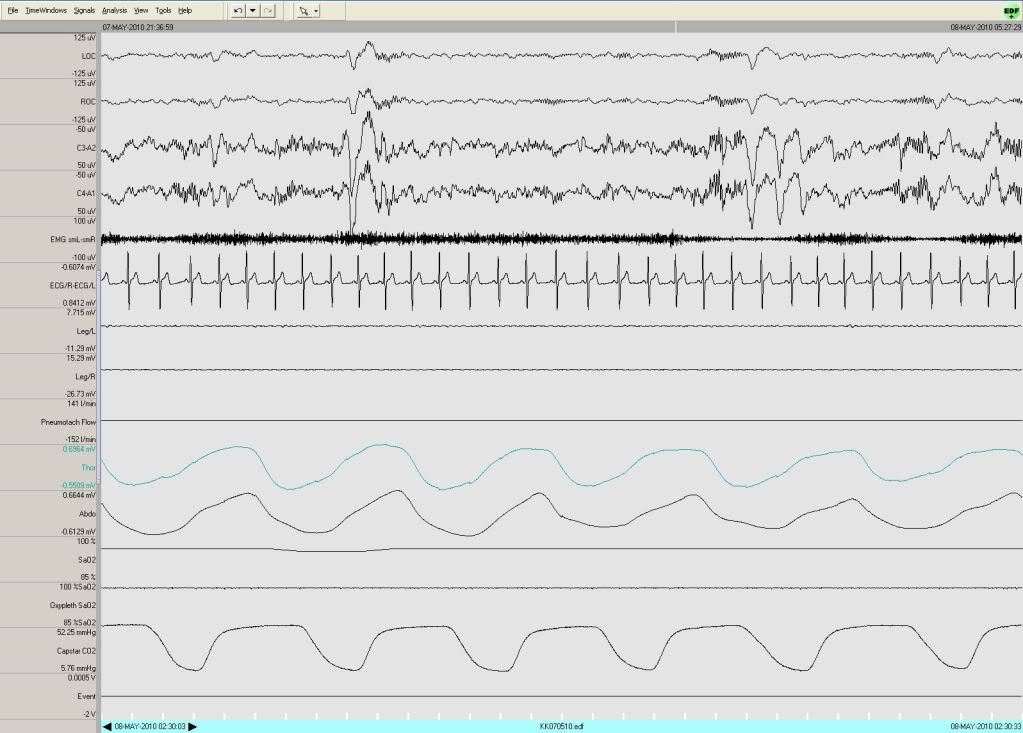This screenshot has width=1023, height=733.
Task: Open the Signals menu
Action: click(84, 10)
